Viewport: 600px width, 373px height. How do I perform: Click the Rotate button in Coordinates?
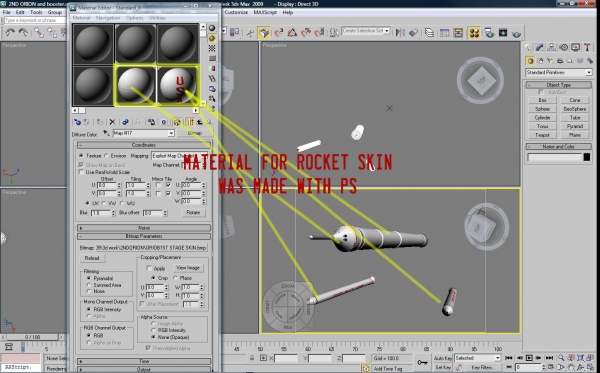point(193,212)
